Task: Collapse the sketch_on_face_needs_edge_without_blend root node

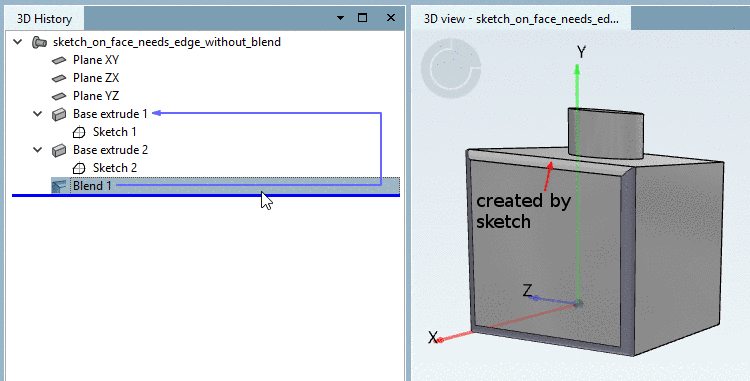Action: pos(18,42)
